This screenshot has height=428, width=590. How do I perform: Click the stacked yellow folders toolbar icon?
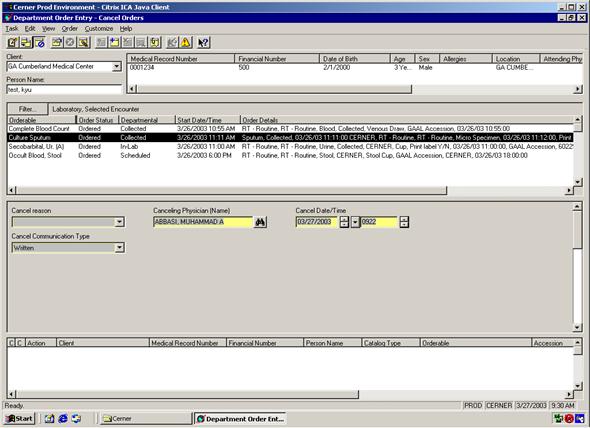(26, 43)
